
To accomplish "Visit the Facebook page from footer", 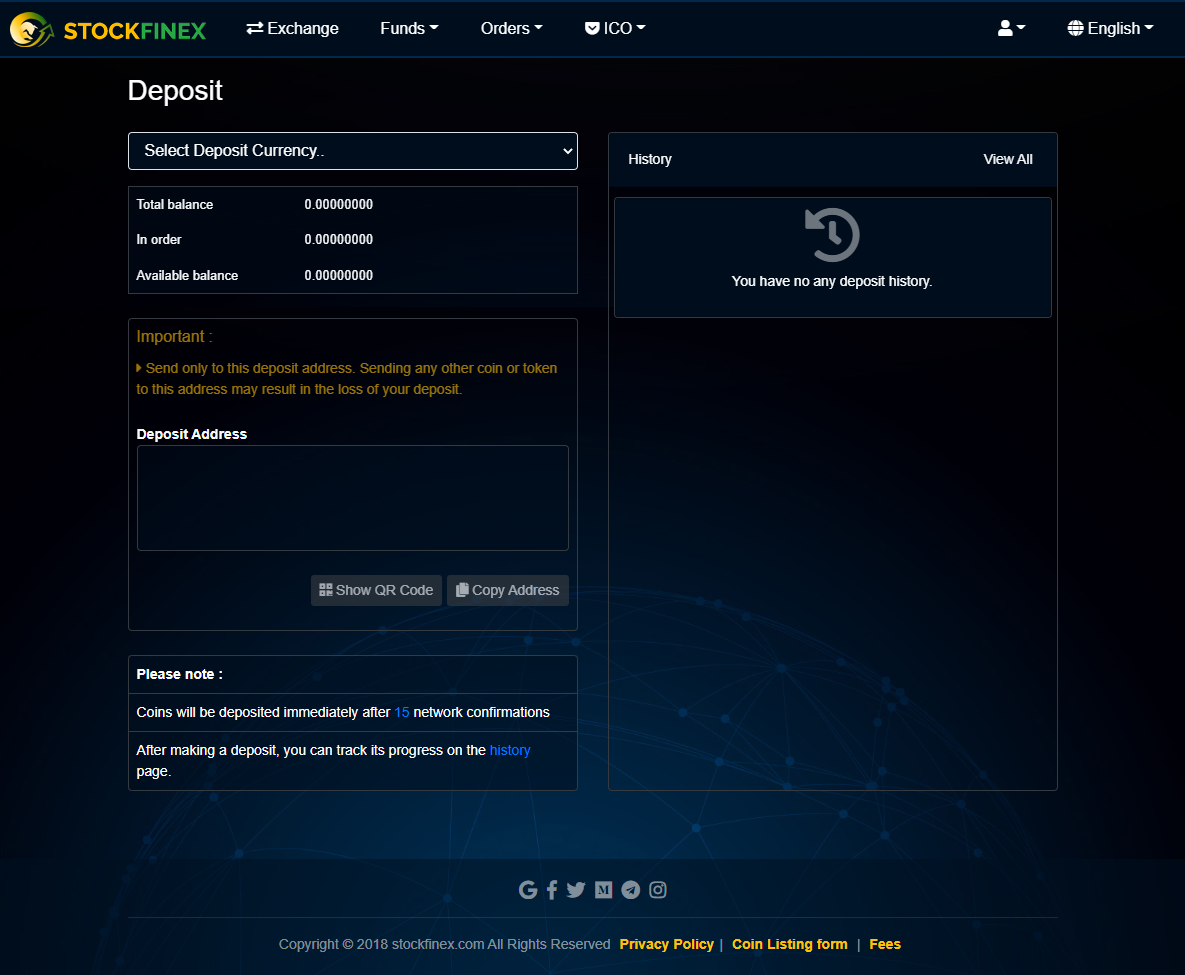I will [551, 889].
